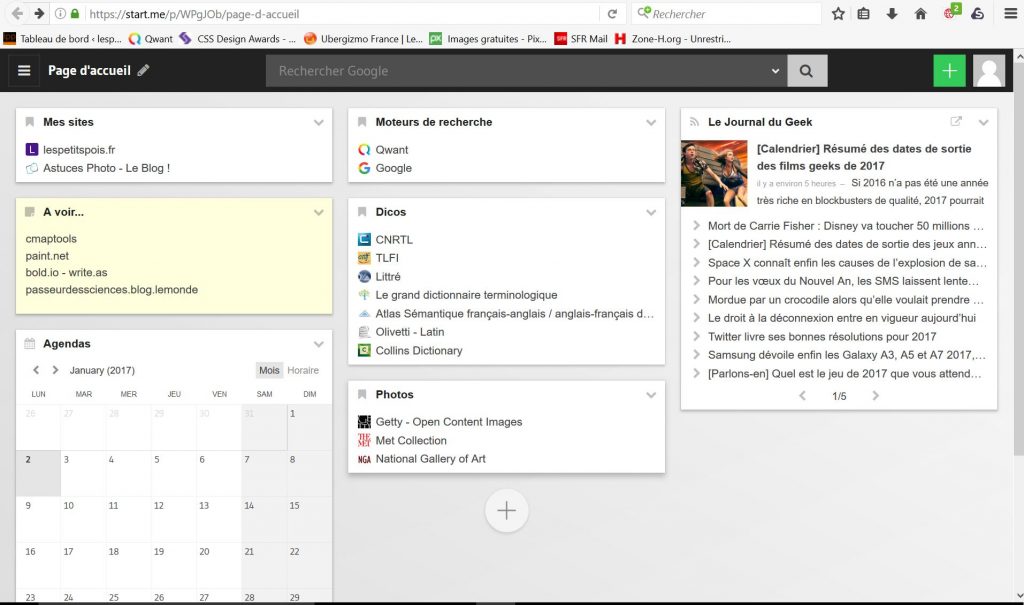
Task: Switch agenda to Horaire view
Action: point(303,370)
